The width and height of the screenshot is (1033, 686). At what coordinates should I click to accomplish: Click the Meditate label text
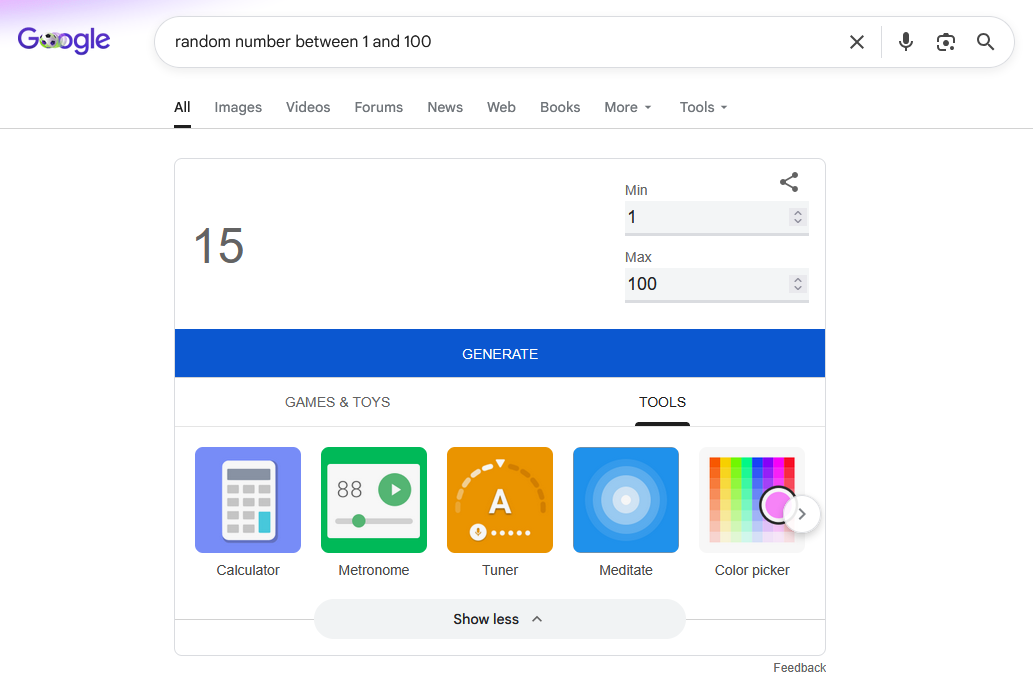[626, 570]
